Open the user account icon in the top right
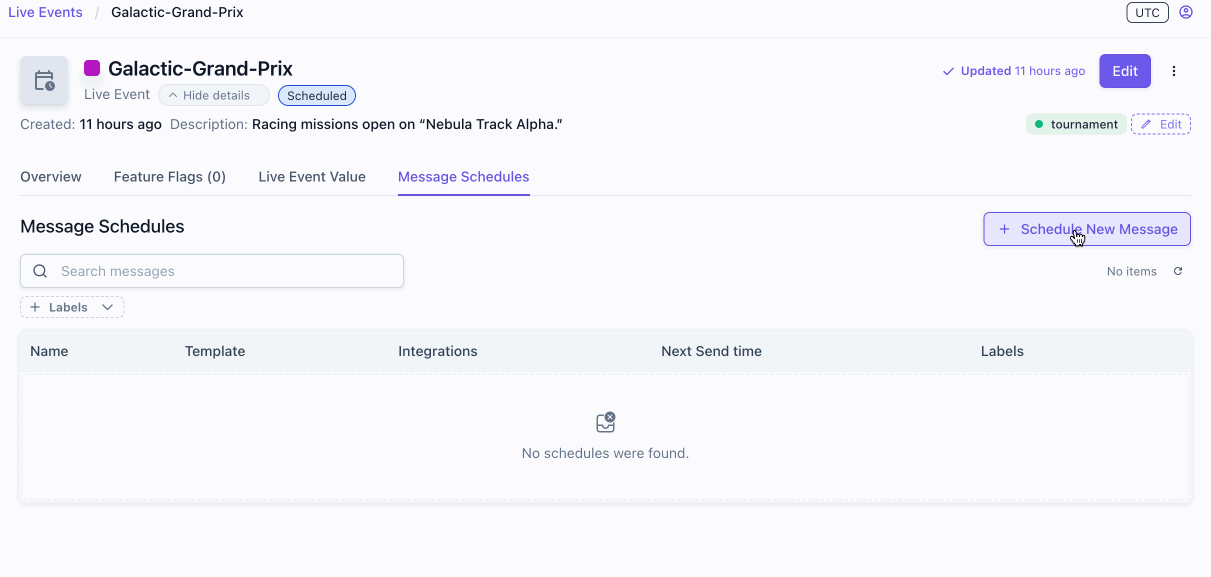 1186,12
